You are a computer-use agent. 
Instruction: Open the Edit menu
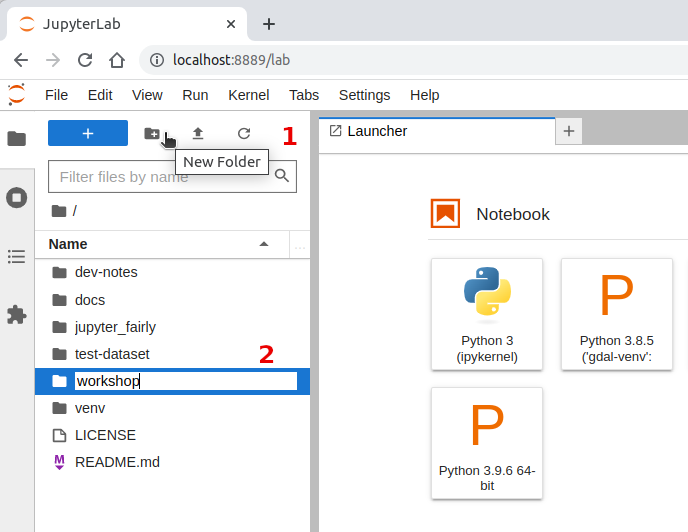coord(100,95)
